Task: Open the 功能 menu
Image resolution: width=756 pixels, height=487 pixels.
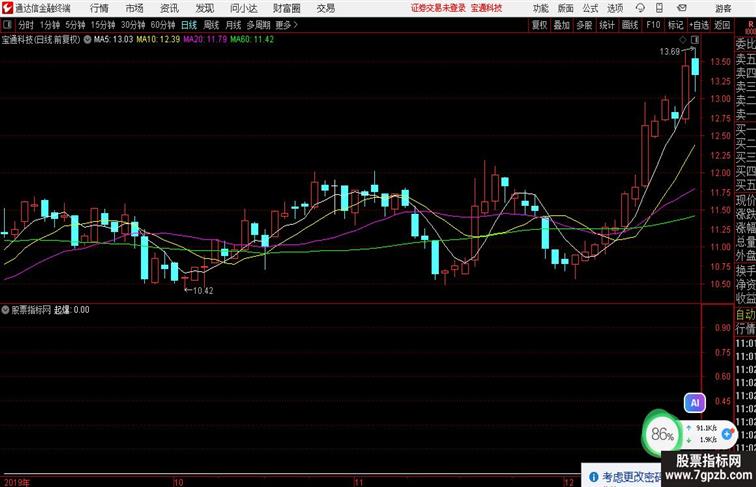Action: (540, 8)
